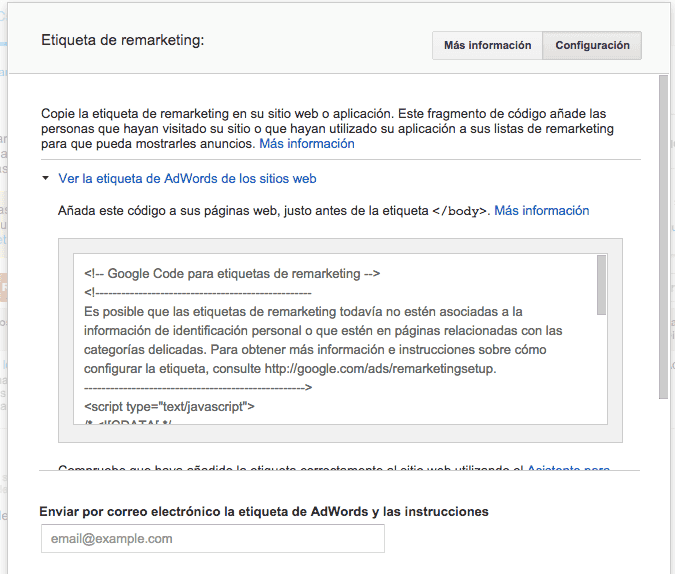Click the script type="text/javascript" line
675x574 pixels.
(169, 406)
